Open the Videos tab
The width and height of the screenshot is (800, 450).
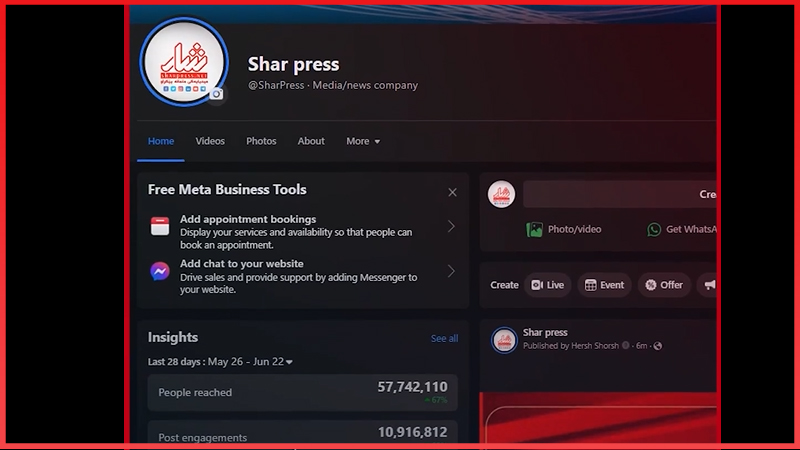[210, 141]
